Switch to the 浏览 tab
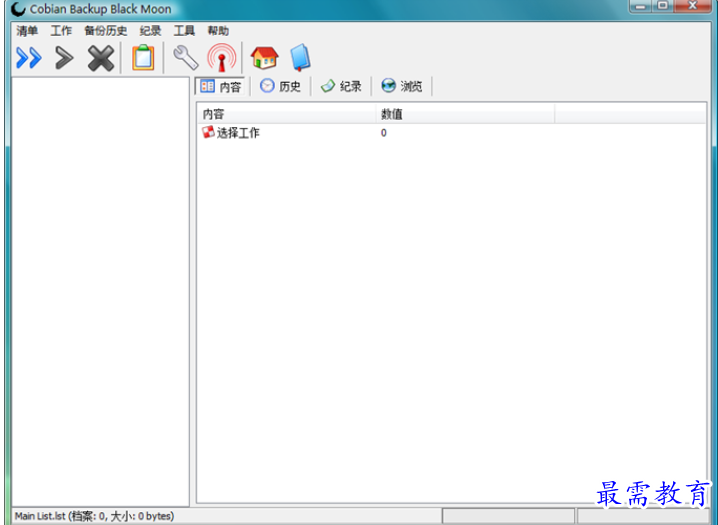The image size is (718, 525). pos(402,86)
